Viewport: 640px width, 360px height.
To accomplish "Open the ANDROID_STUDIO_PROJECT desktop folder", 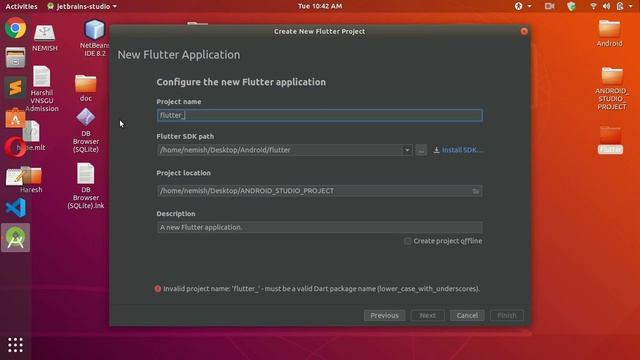I will coord(611,89).
